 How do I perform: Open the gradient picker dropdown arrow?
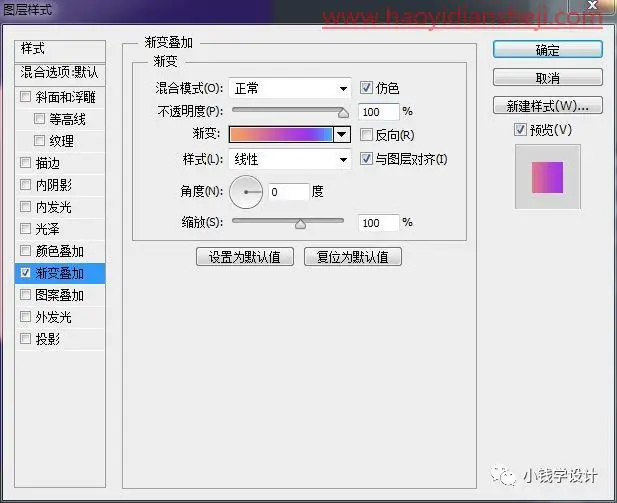(x=342, y=135)
